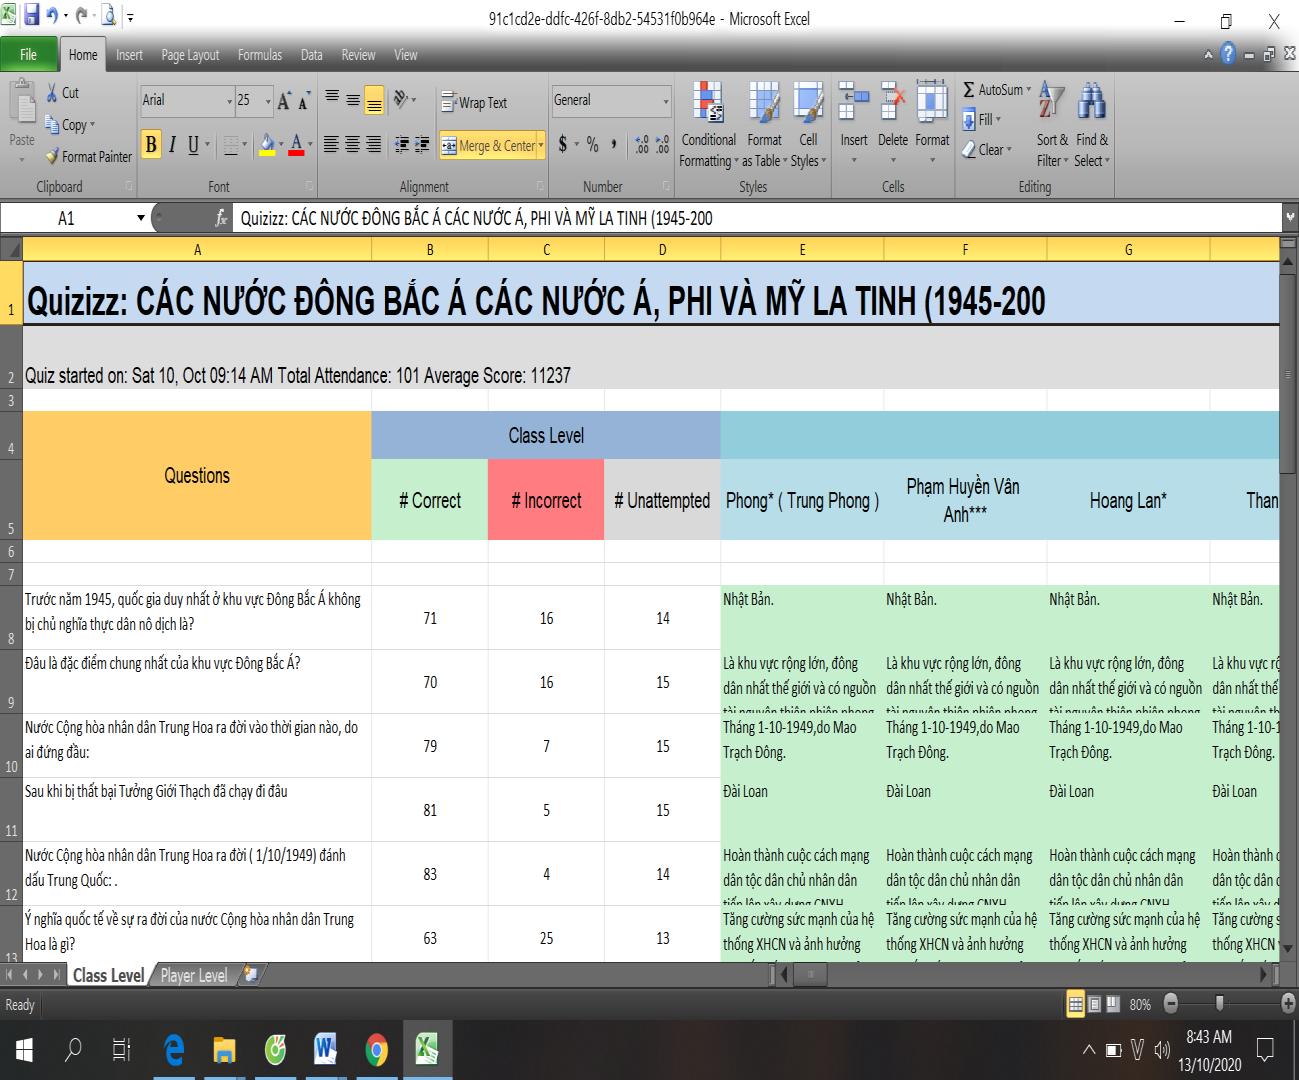Apply the red Font Color
Screen dimensions: 1299x1080
click(x=296, y=146)
